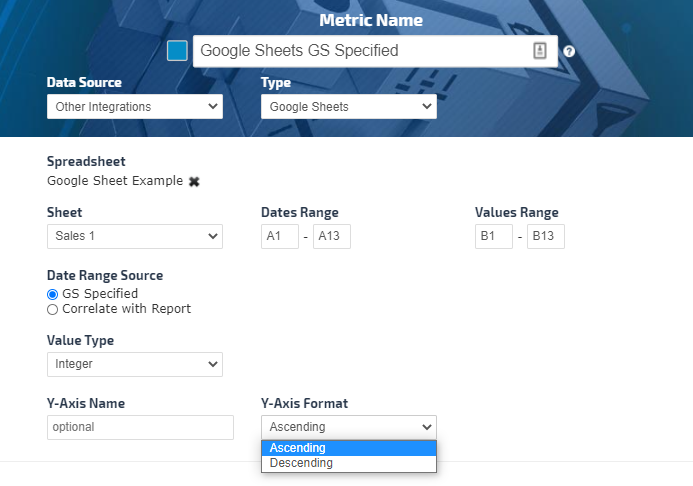Click the icon inside Metric Name field
693x486 pixels.
tap(540, 51)
